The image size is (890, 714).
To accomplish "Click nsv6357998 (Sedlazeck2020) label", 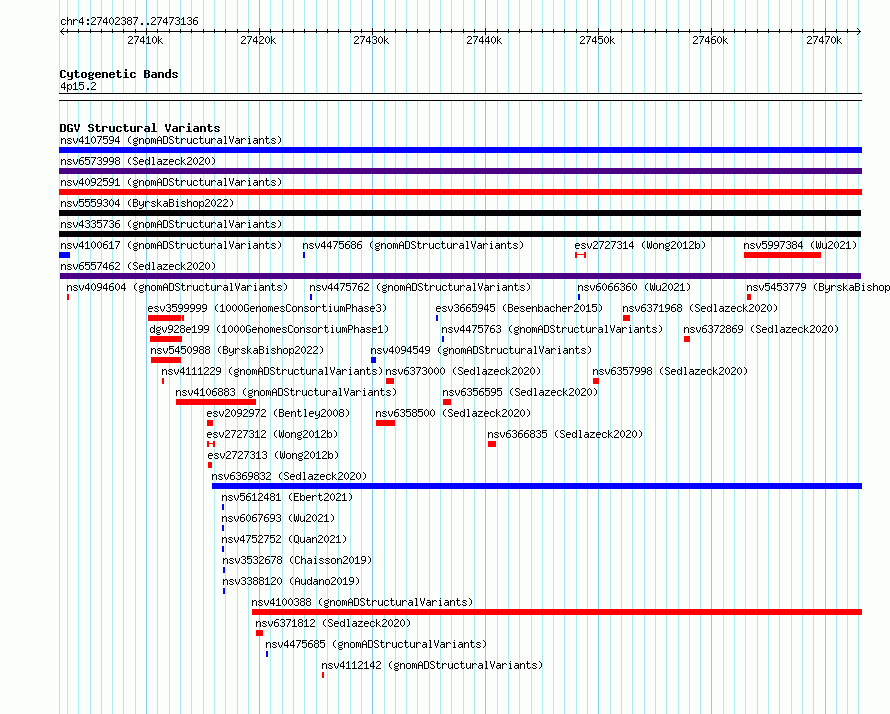I will [x=670, y=371].
